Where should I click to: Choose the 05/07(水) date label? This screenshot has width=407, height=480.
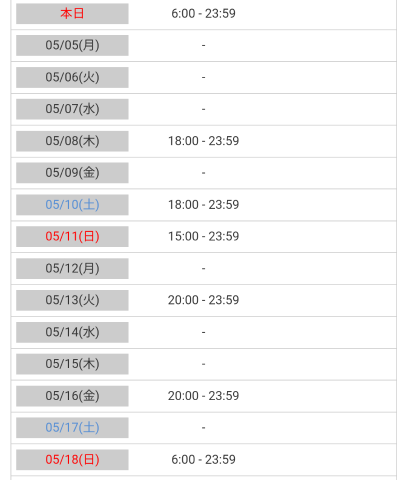(72, 109)
